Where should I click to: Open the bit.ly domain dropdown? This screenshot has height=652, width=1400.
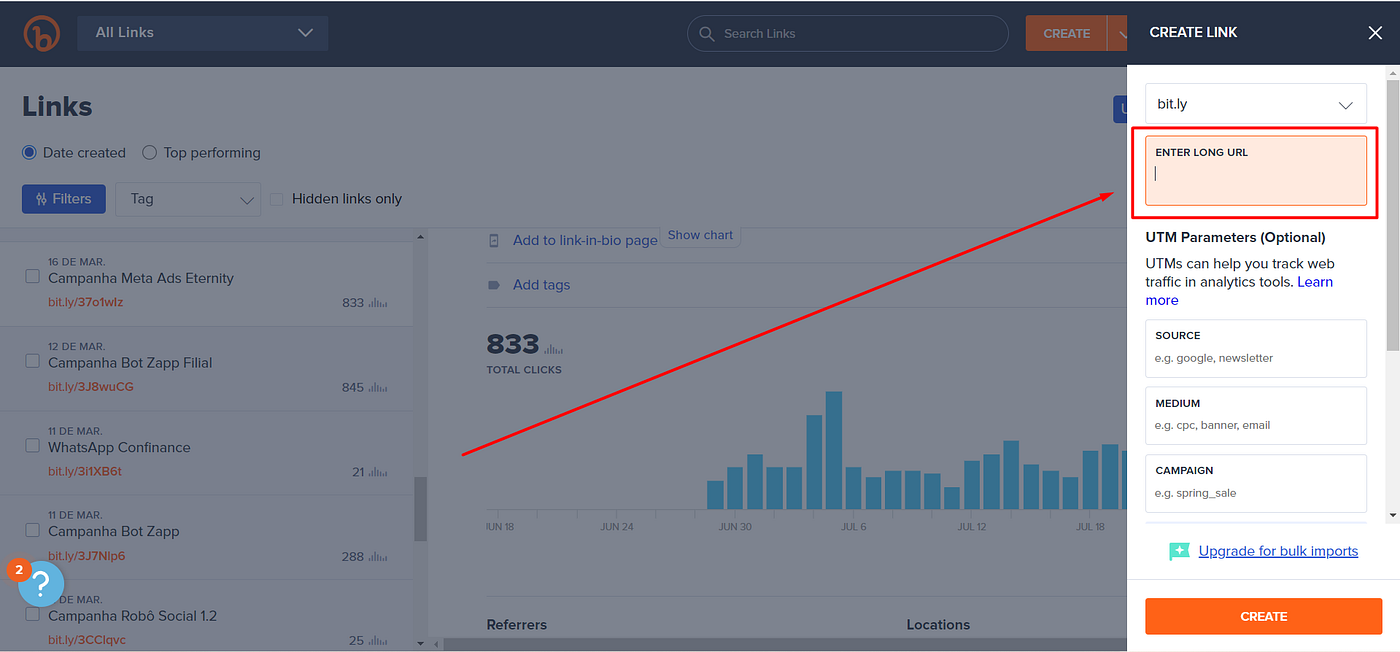[1255, 103]
